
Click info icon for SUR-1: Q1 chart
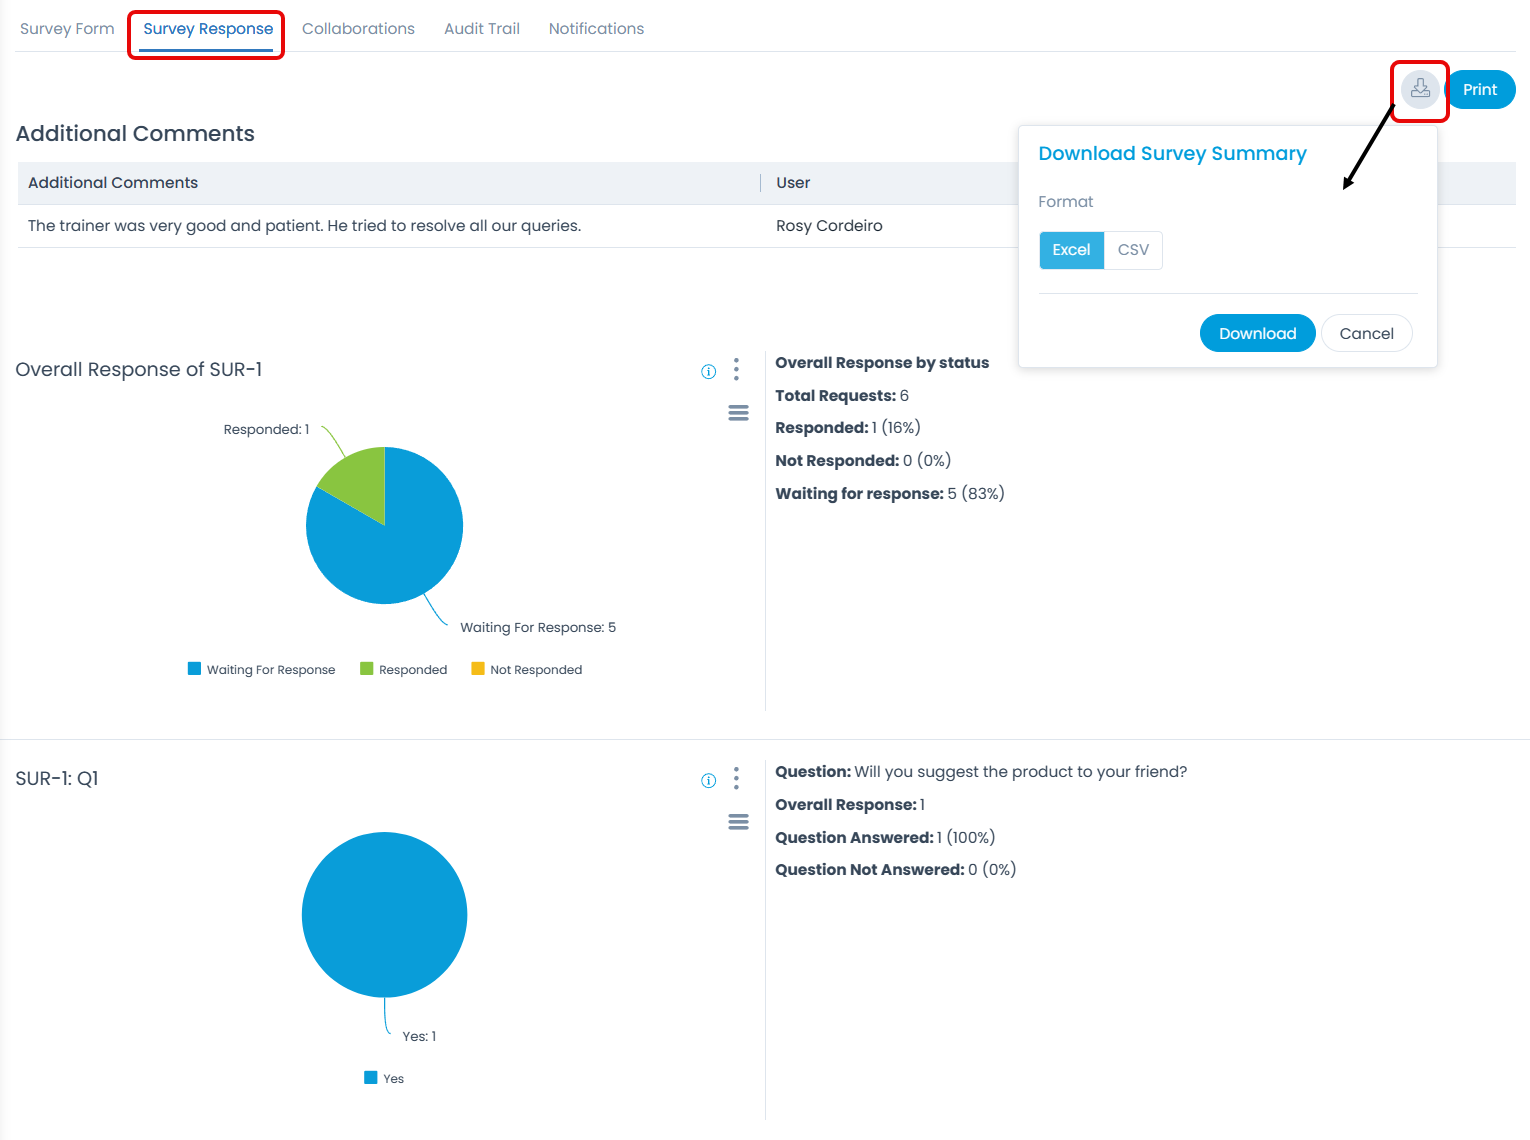708,781
